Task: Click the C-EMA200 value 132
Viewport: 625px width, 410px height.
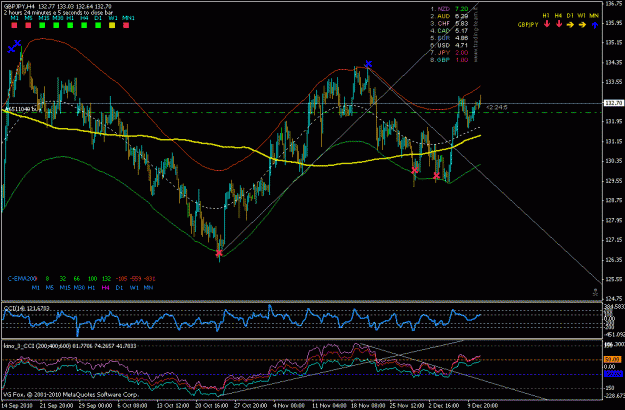Action: [x=106, y=279]
